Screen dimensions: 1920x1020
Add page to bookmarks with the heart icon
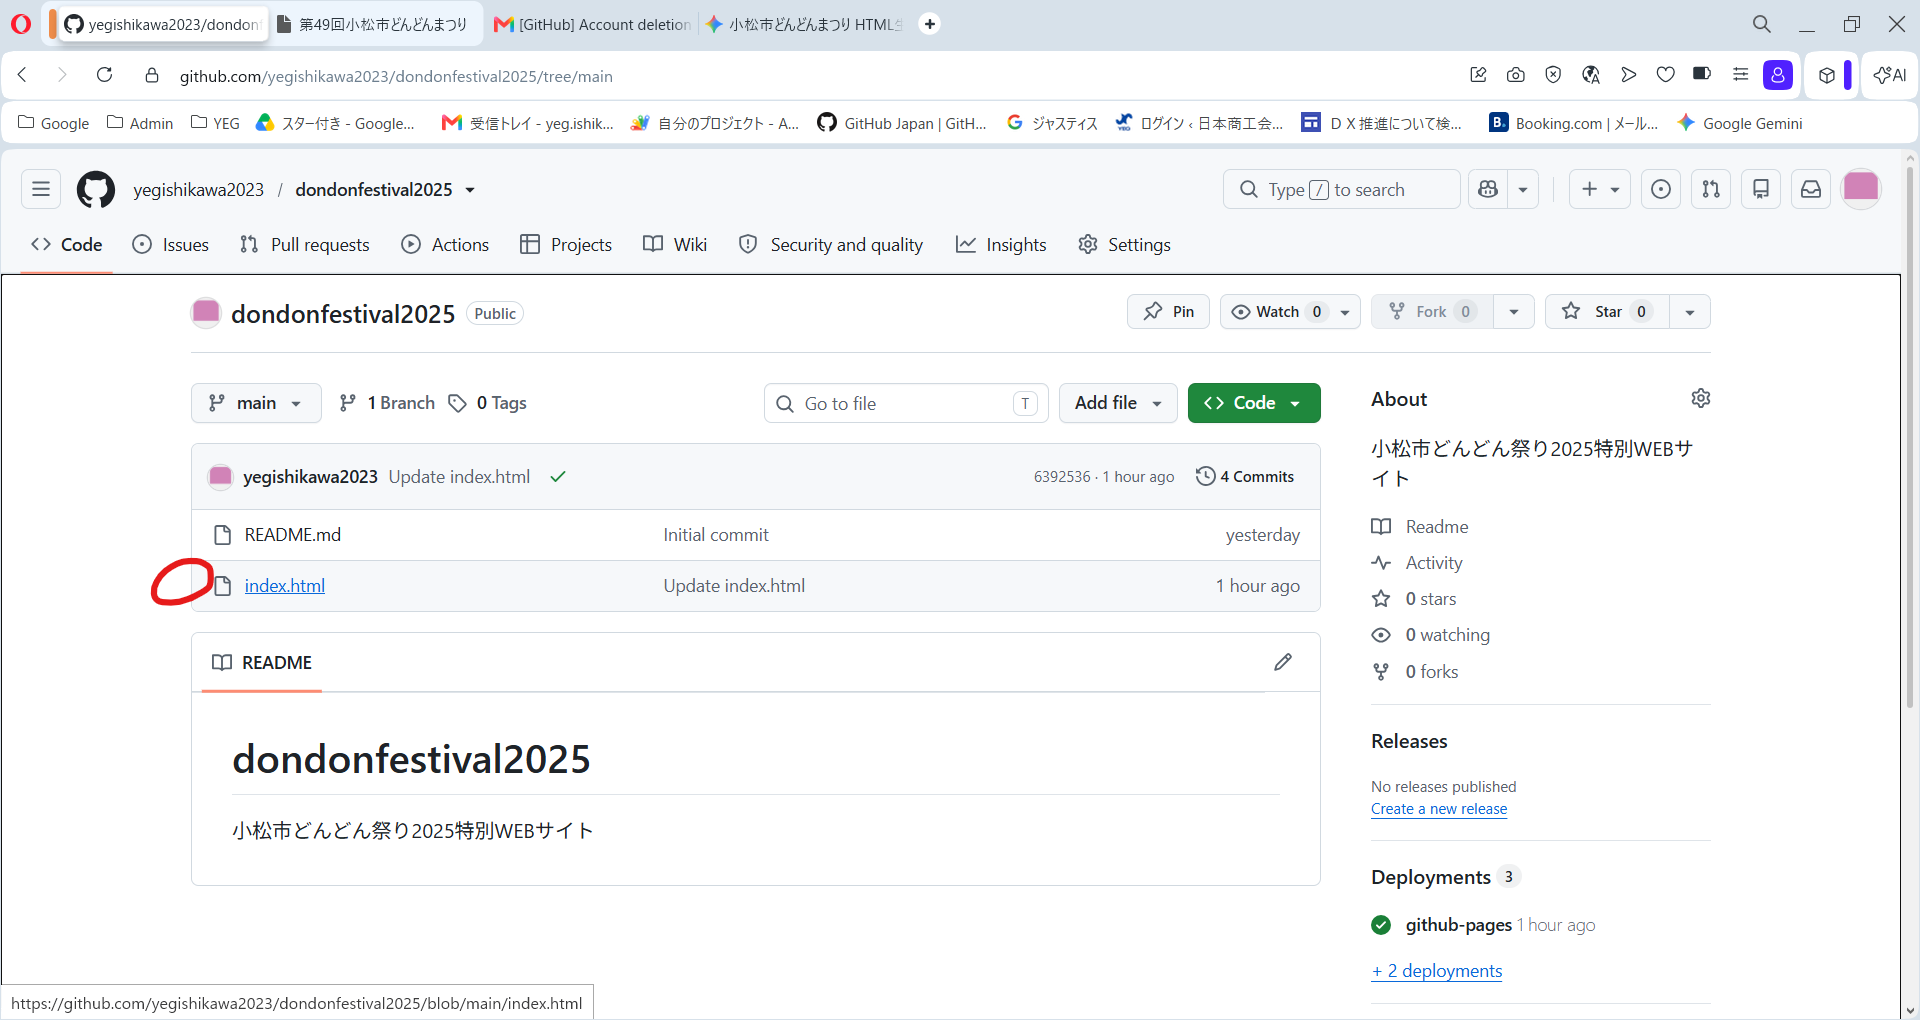coord(1665,75)
